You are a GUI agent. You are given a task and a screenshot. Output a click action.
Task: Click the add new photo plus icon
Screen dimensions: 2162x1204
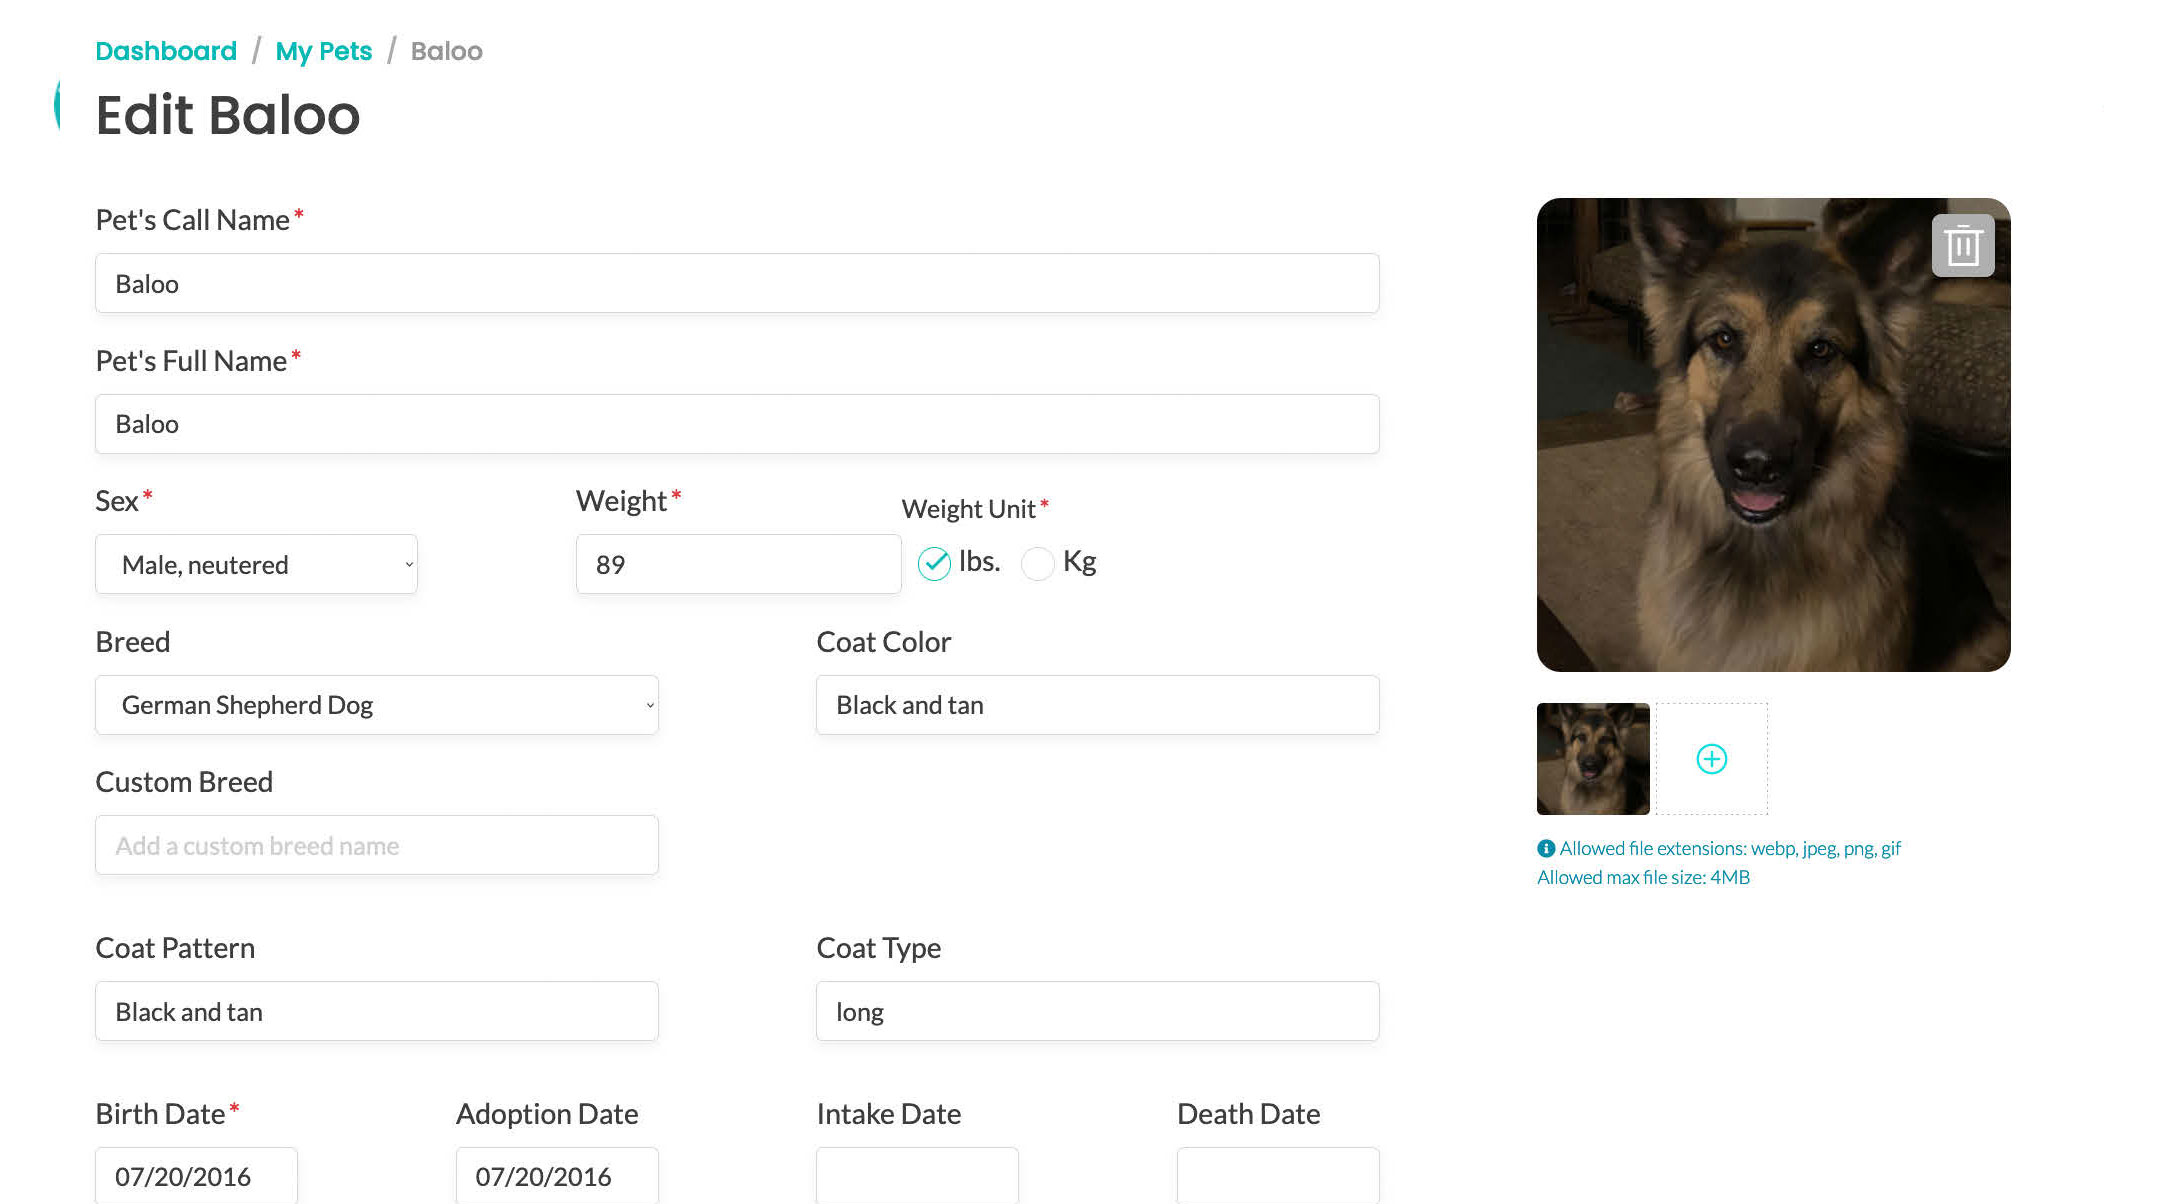point(1712,759)
